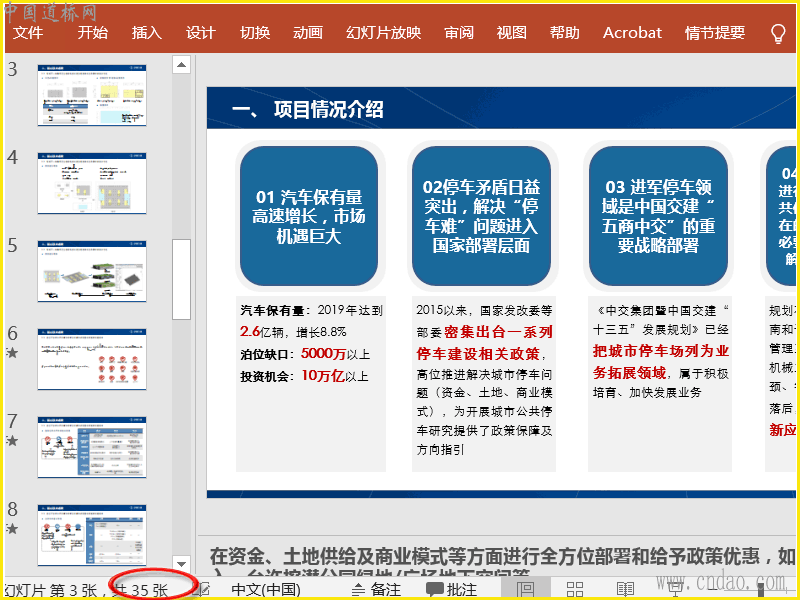Toggle the 备注 notes pane

pyautogui.click(x=377, y=590)
